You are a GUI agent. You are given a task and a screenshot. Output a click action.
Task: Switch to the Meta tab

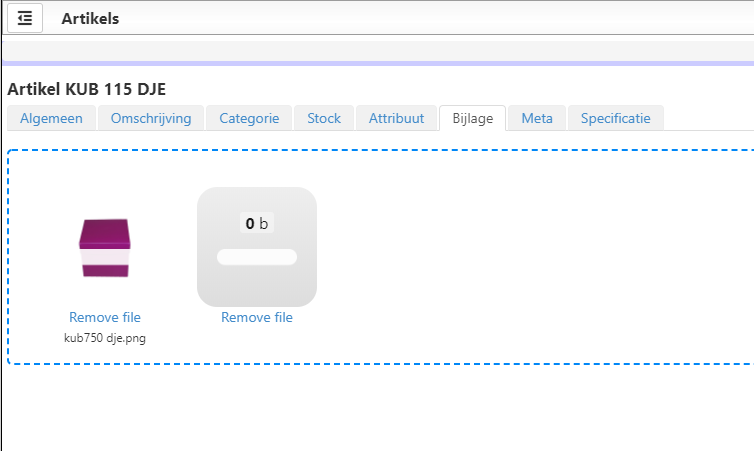pyautogui.click(x=537, y=118)
